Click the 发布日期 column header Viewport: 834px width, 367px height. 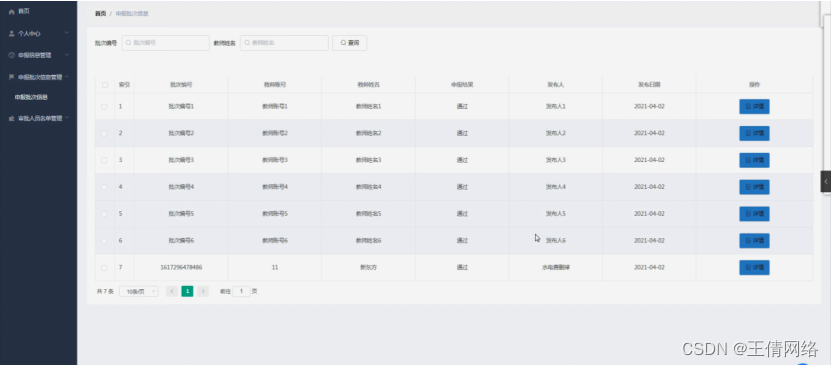(649, 85)
